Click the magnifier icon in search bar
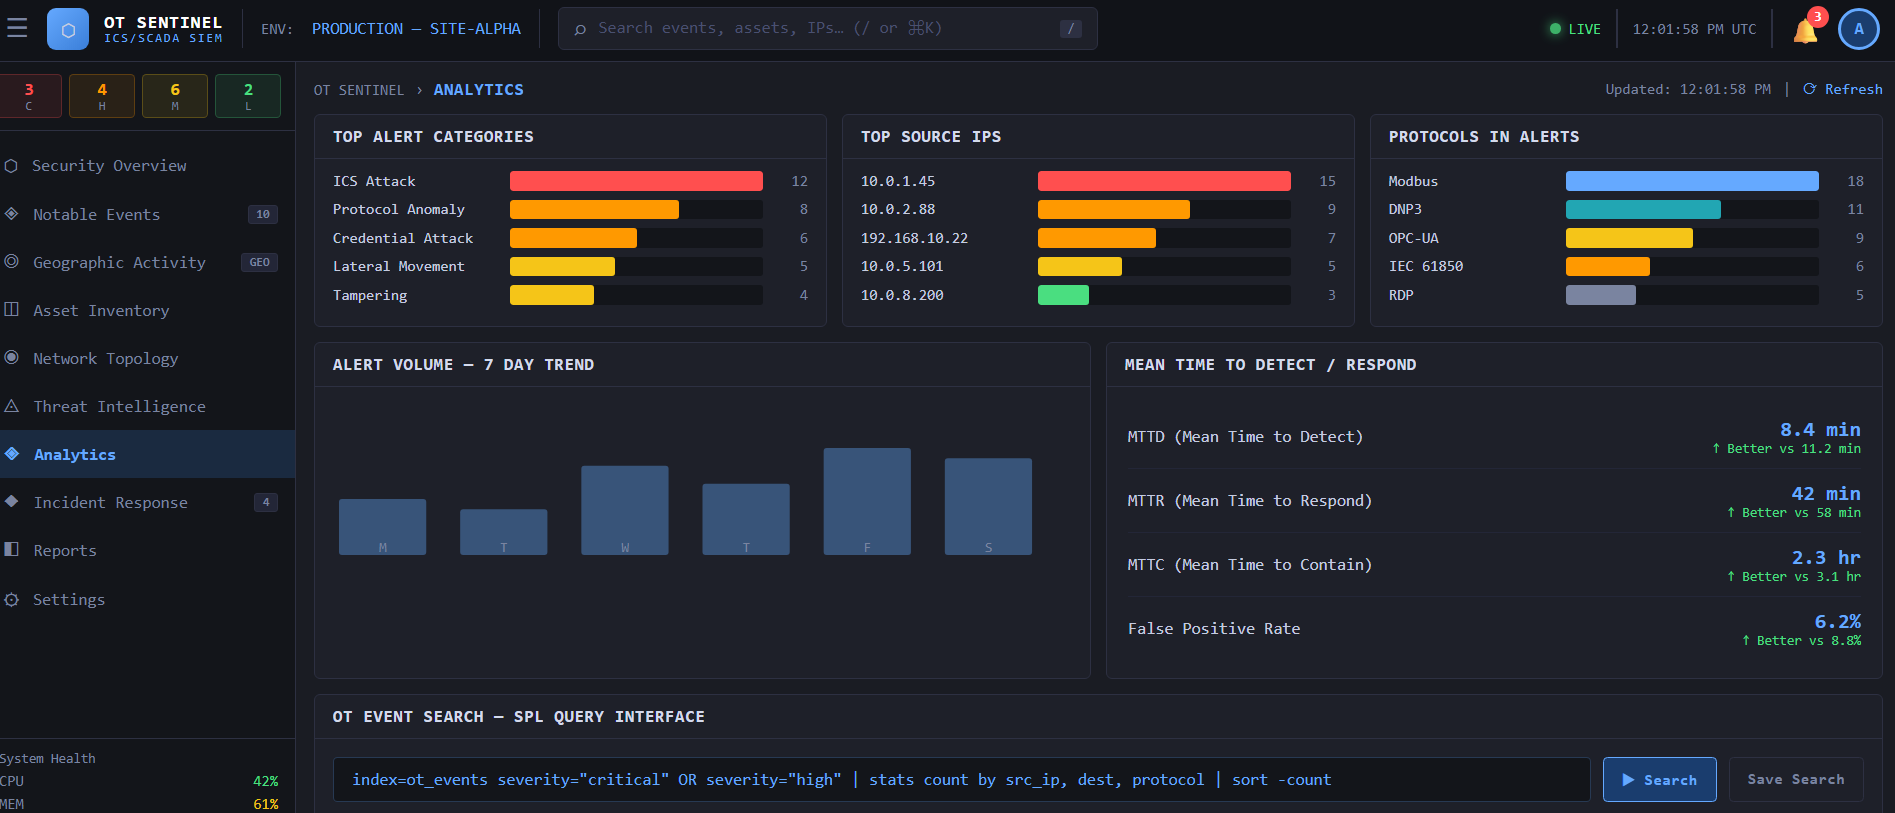 [580, 29]
